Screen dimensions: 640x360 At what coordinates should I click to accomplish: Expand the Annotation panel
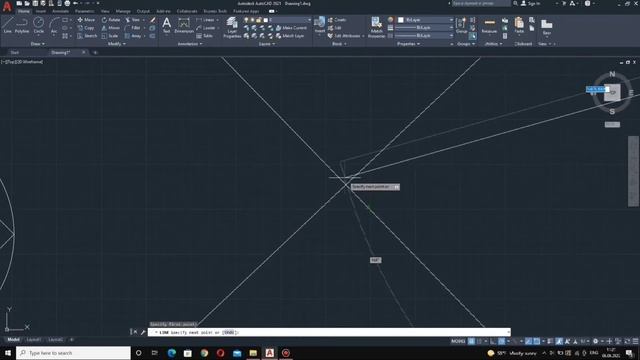click(190, 44)
